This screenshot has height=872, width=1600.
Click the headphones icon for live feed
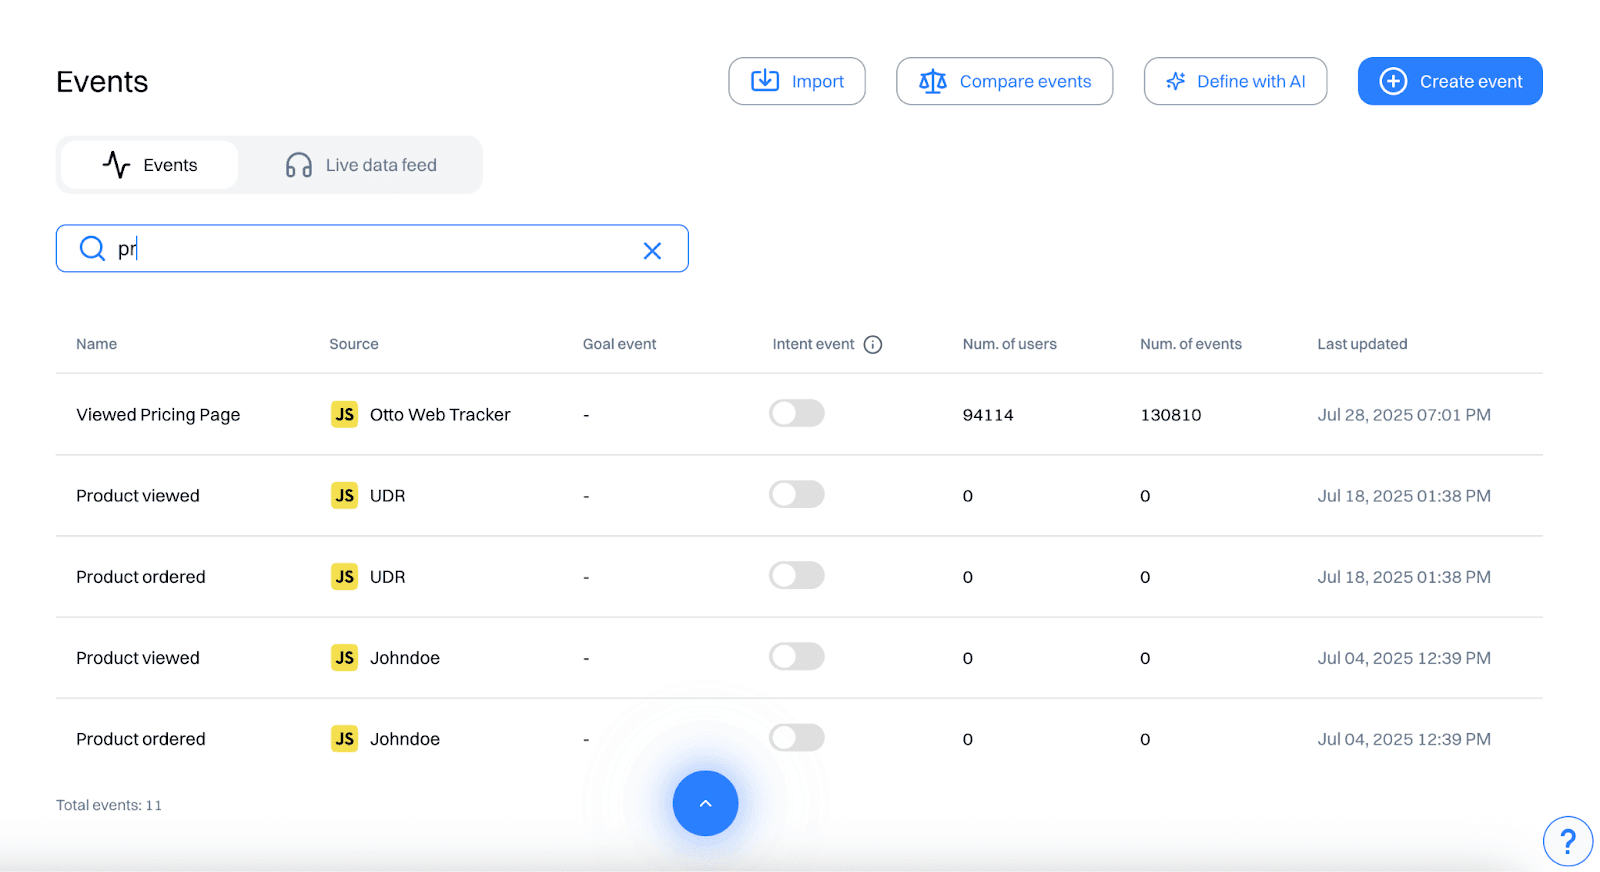click(x=298, y=166)
